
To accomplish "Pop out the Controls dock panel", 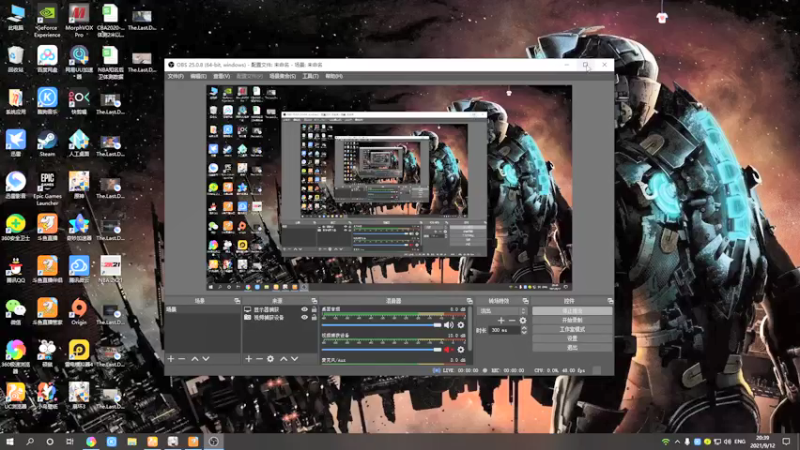I will pyautogui.click(x=610, y=301).
